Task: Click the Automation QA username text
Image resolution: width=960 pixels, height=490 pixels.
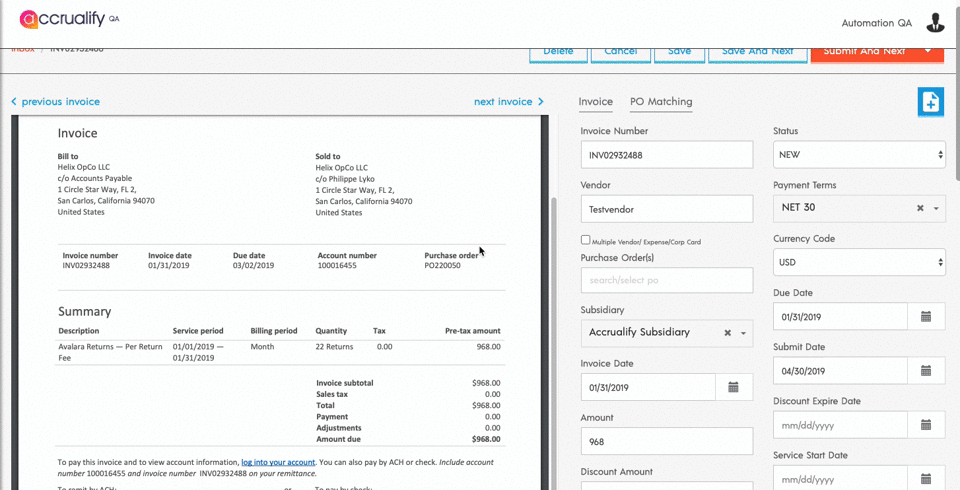Action: pos(876,23)
